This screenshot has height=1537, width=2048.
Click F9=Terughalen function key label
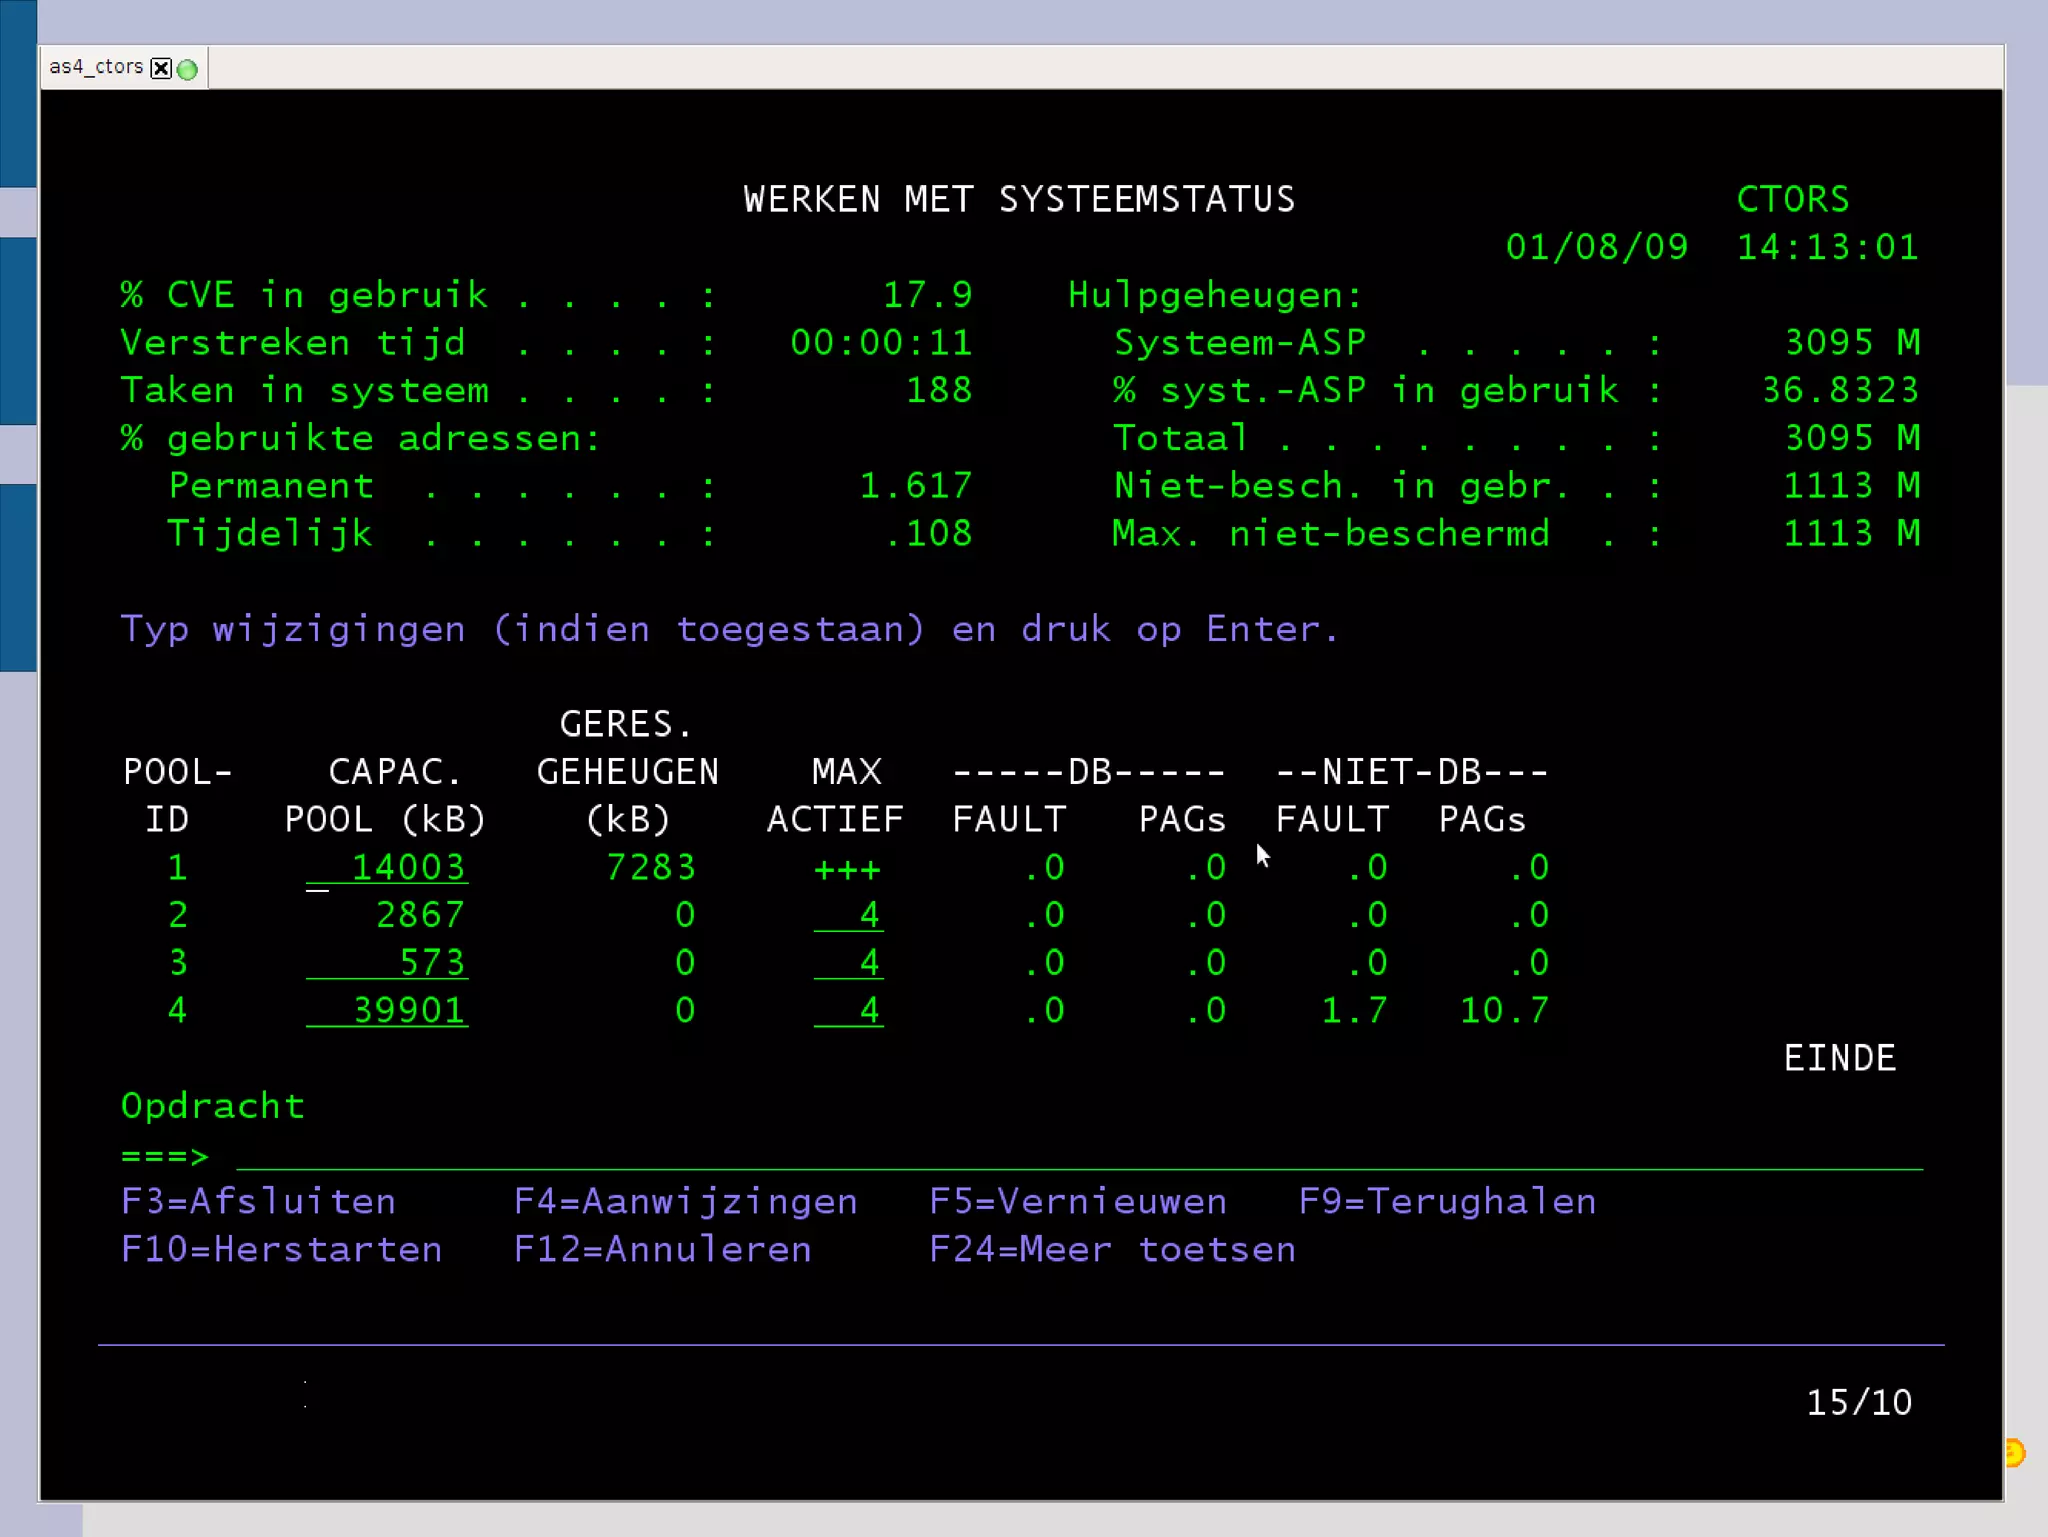[1446, 1202]
